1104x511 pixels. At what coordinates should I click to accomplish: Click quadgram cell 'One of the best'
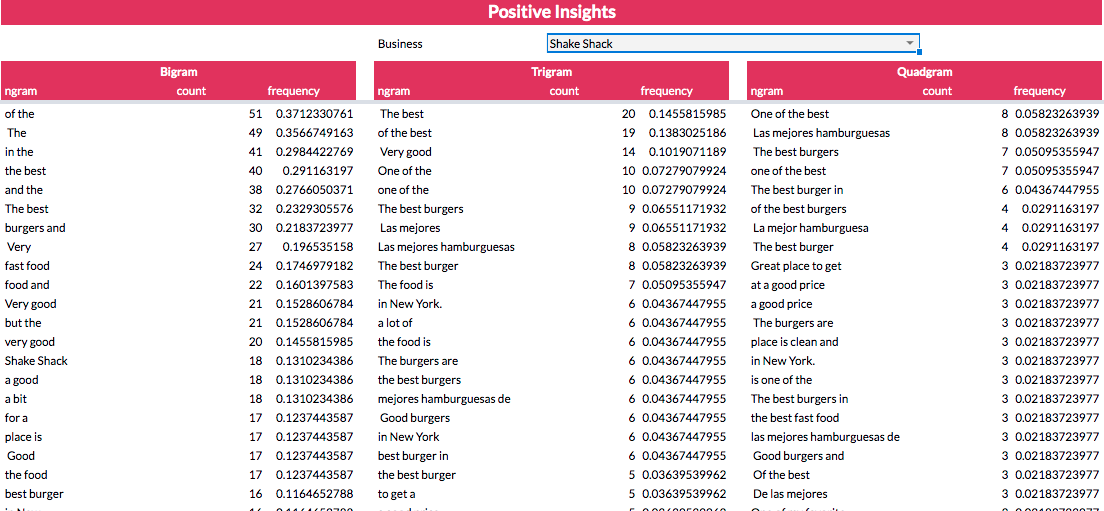[x=789, y=114]
